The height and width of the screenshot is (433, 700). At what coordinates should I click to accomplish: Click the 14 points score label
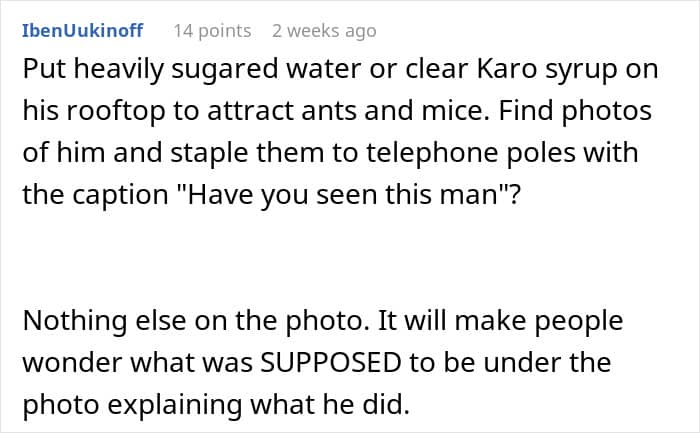click(212, 31)
